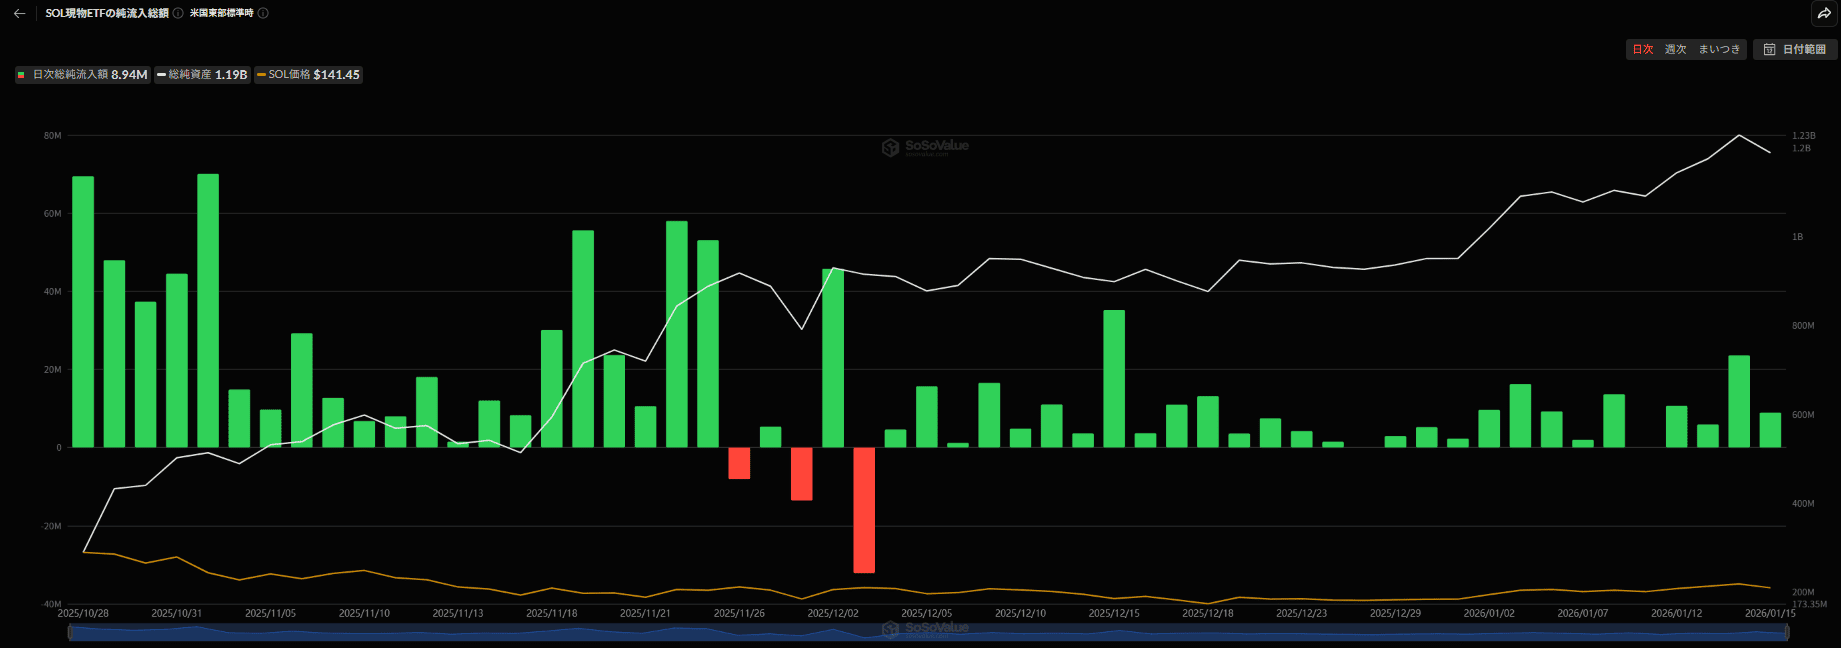1841x648 pixels.
Task: Click the share arrow icon
Action: pyautogui.click(x=1824, y=14)
